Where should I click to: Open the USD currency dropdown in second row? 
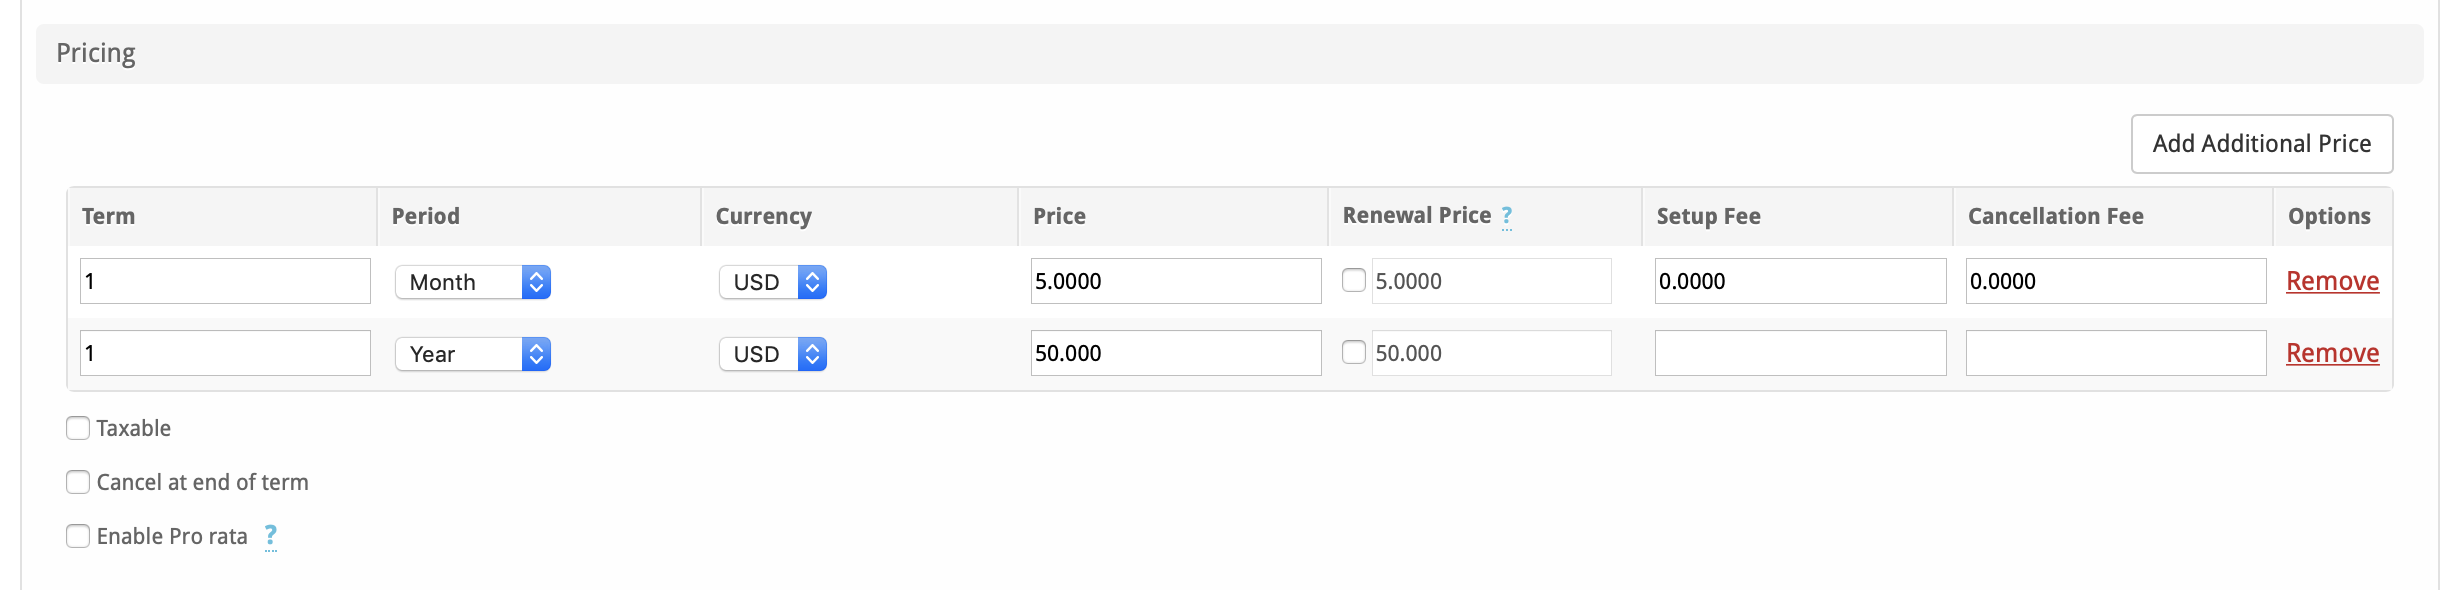[x=773, y=354]
